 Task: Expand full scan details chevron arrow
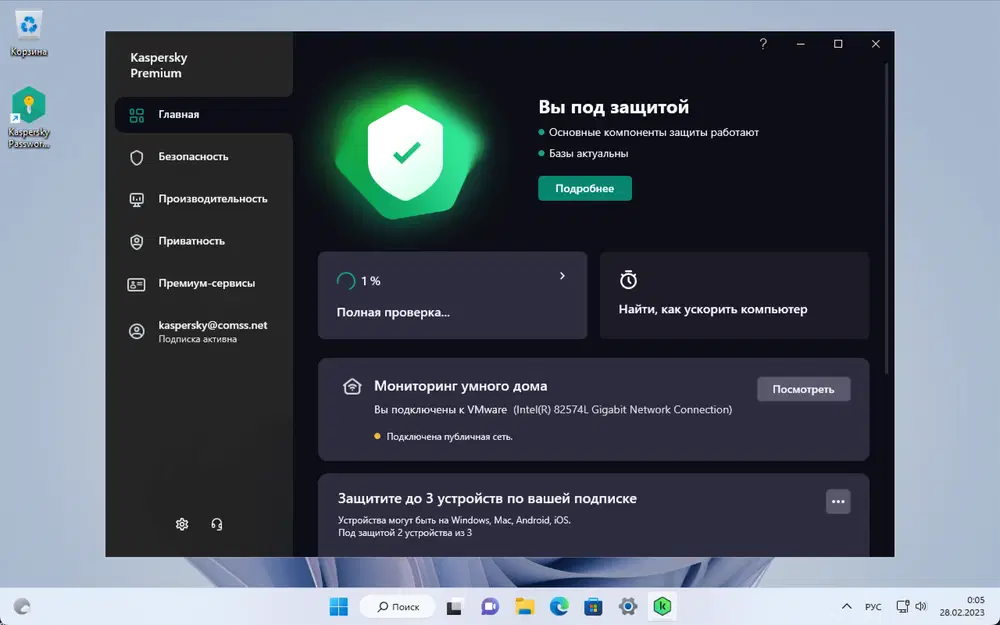tap(562, 276)
